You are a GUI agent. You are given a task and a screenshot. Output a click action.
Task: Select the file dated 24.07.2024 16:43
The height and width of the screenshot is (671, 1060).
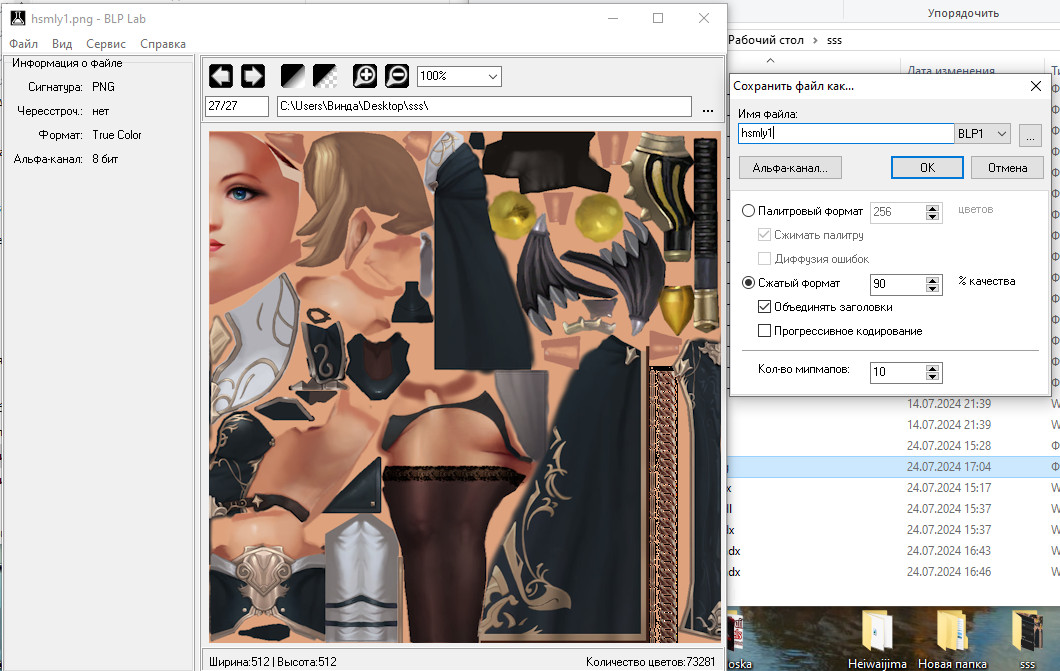point(948,551)
